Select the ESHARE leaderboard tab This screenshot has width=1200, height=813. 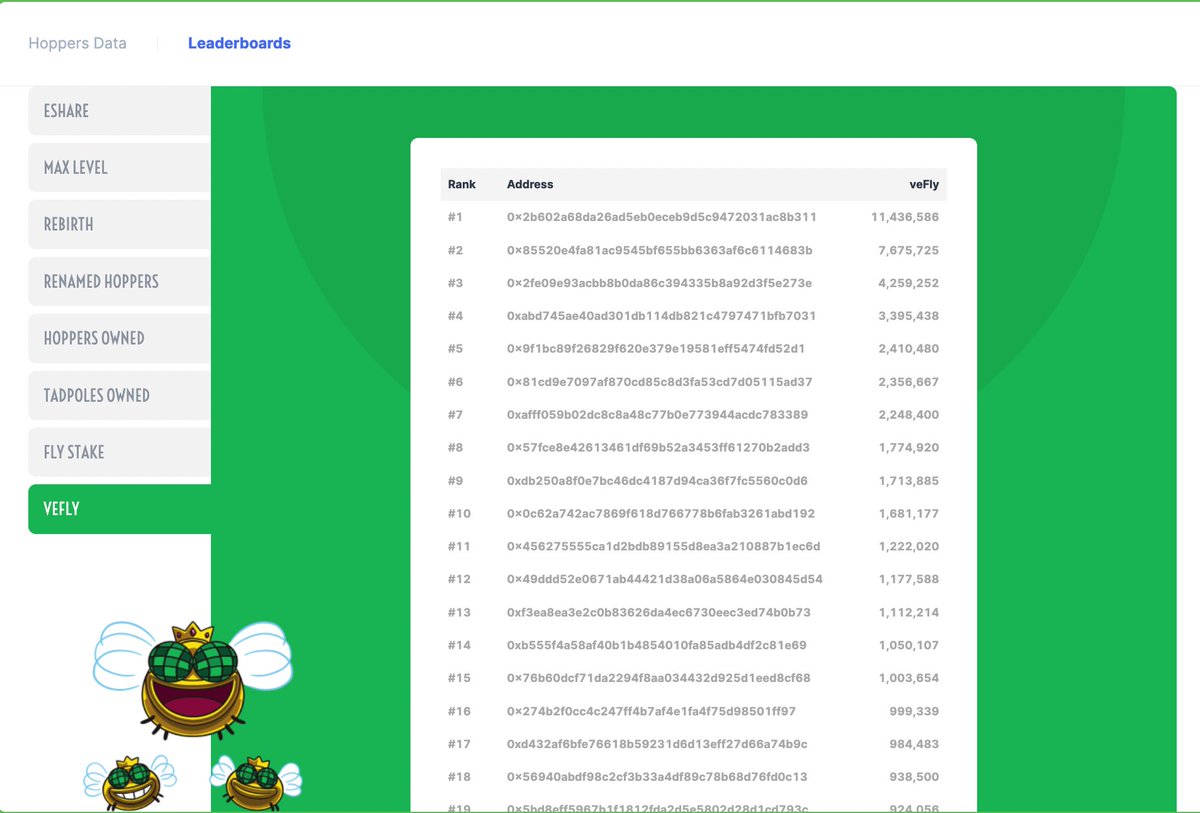[x=119, y=111]
